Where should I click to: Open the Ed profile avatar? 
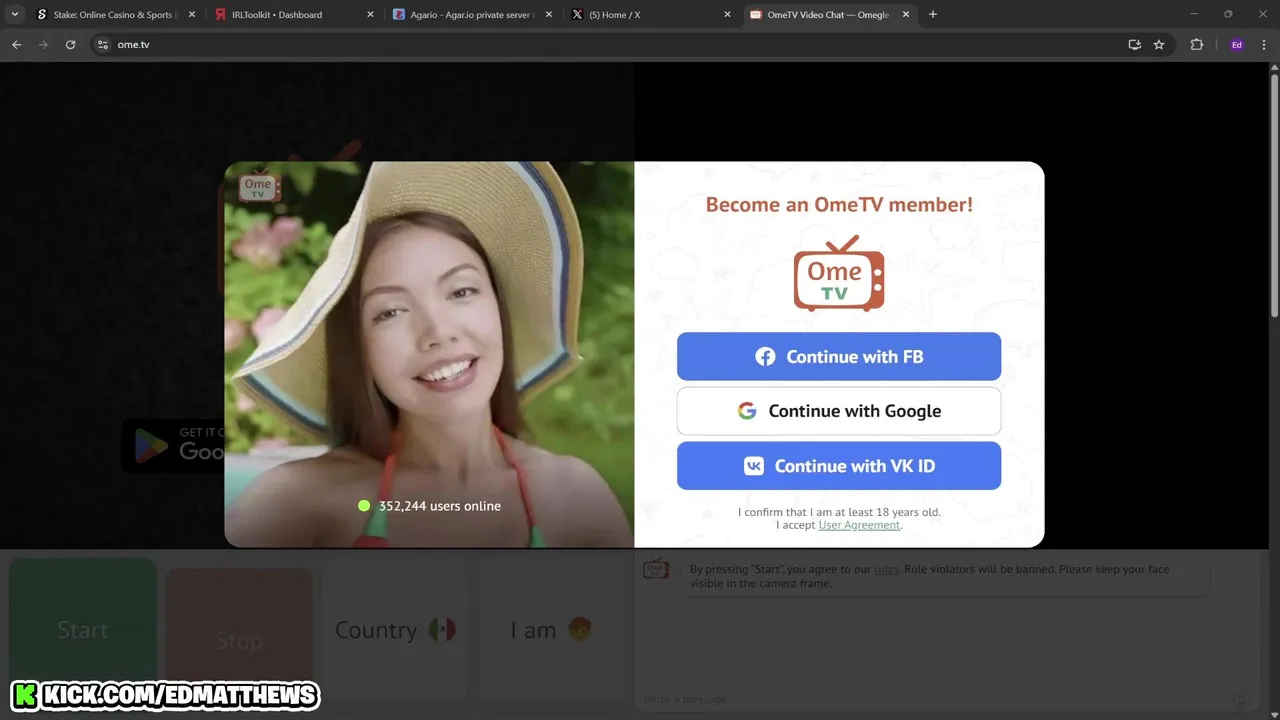tap(1237, 44)
